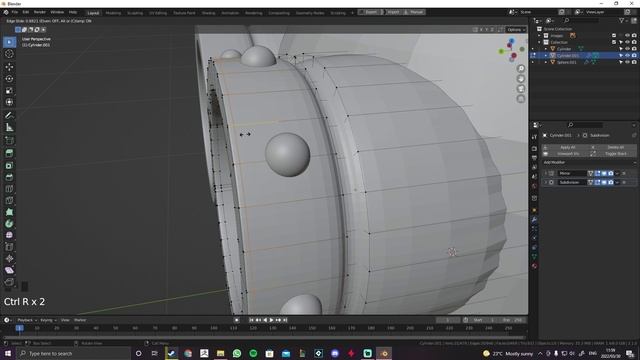This screenshot has height=360, width=640.
Task: Open the Edit menu
Action: click(x=26, y=12)
